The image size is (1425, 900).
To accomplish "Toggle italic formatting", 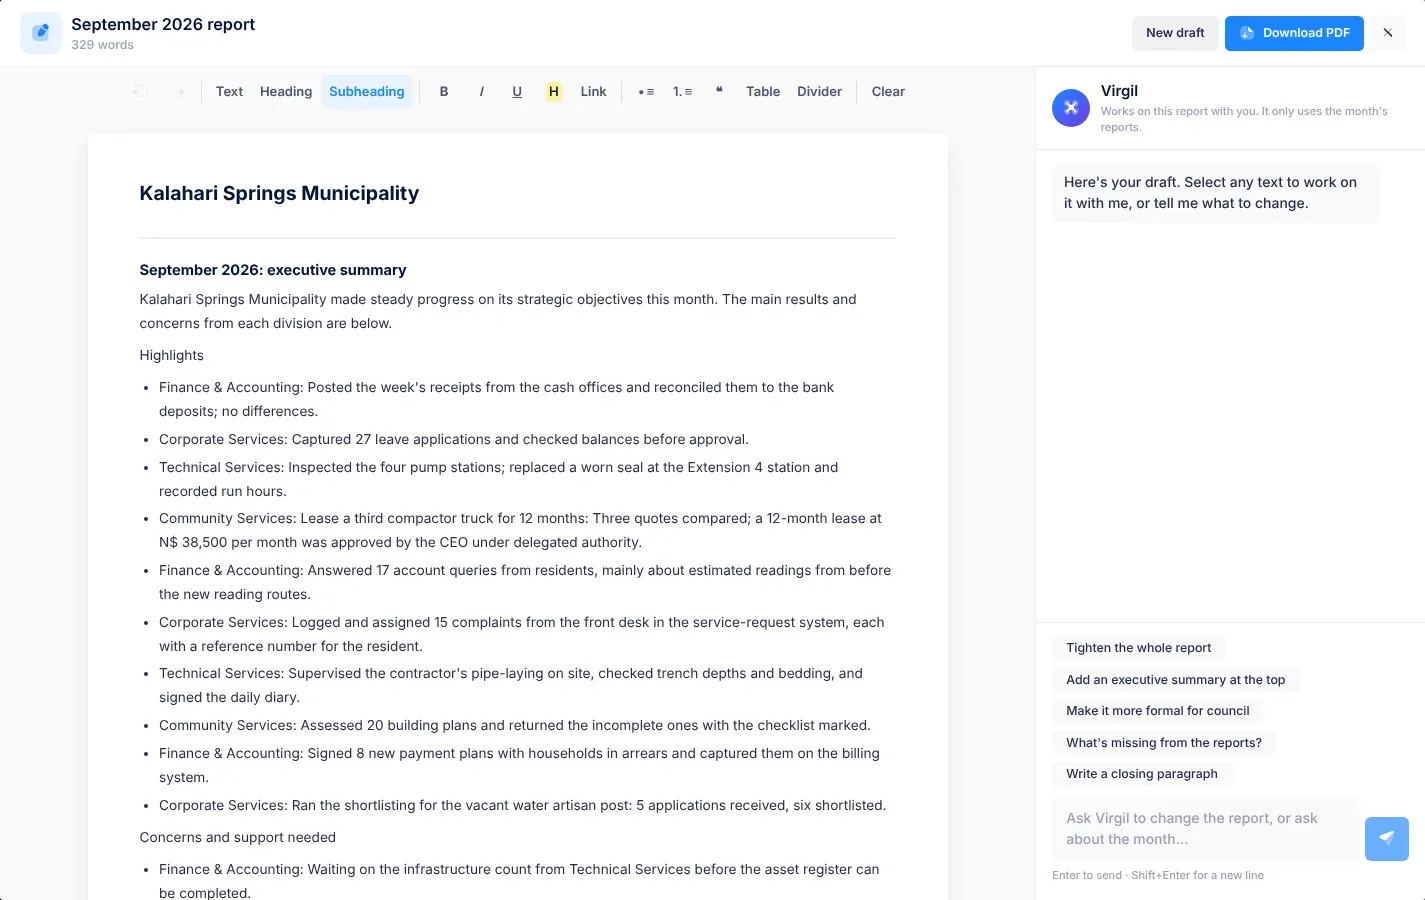I will click(x=481, y=92).
